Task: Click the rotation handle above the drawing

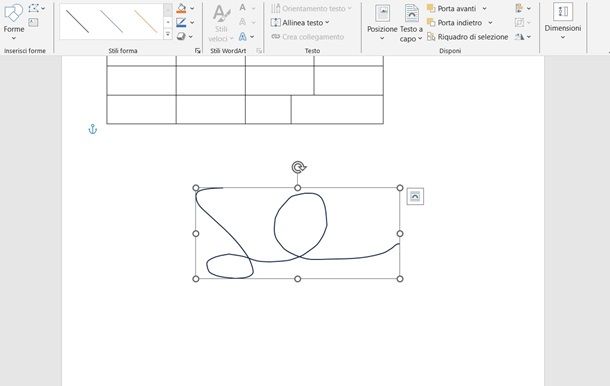Action: click(298, 167)
